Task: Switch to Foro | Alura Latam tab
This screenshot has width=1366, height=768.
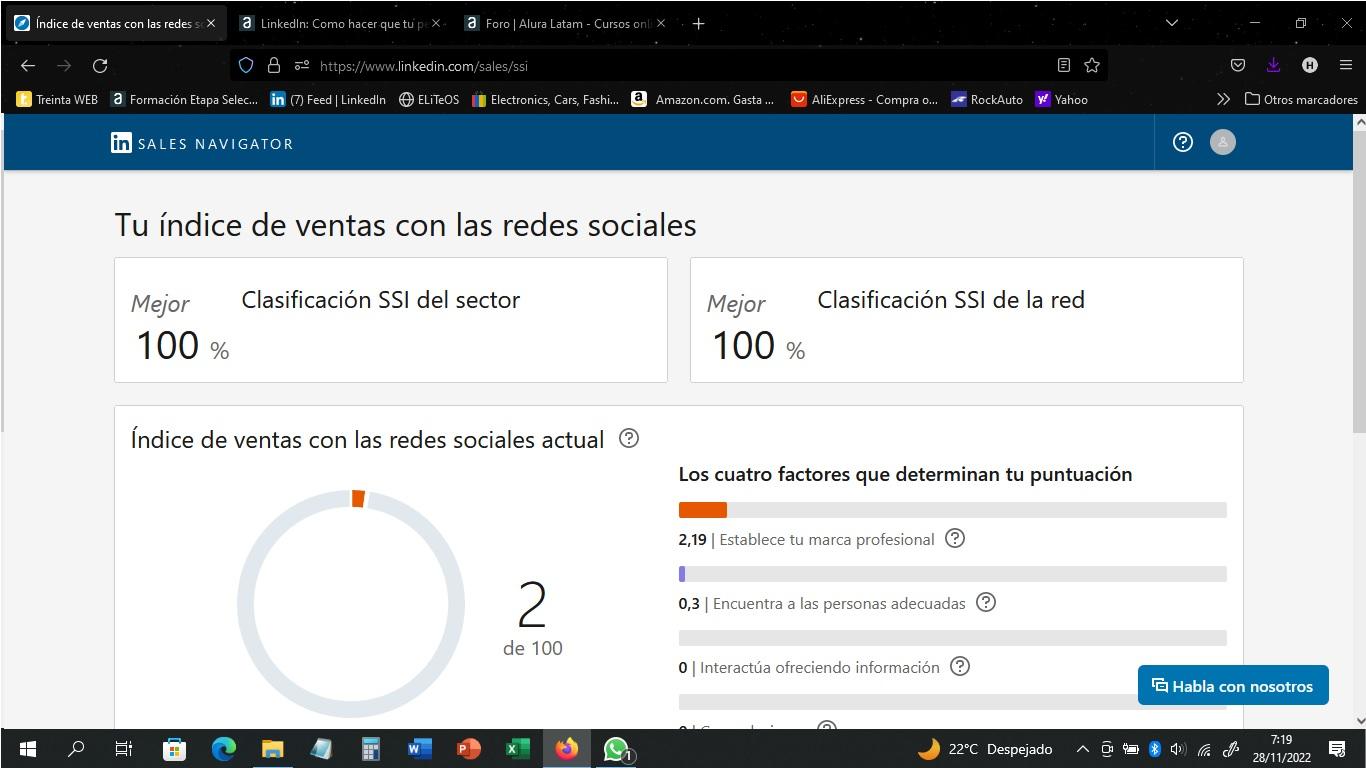Action: [x=563, y=23]
